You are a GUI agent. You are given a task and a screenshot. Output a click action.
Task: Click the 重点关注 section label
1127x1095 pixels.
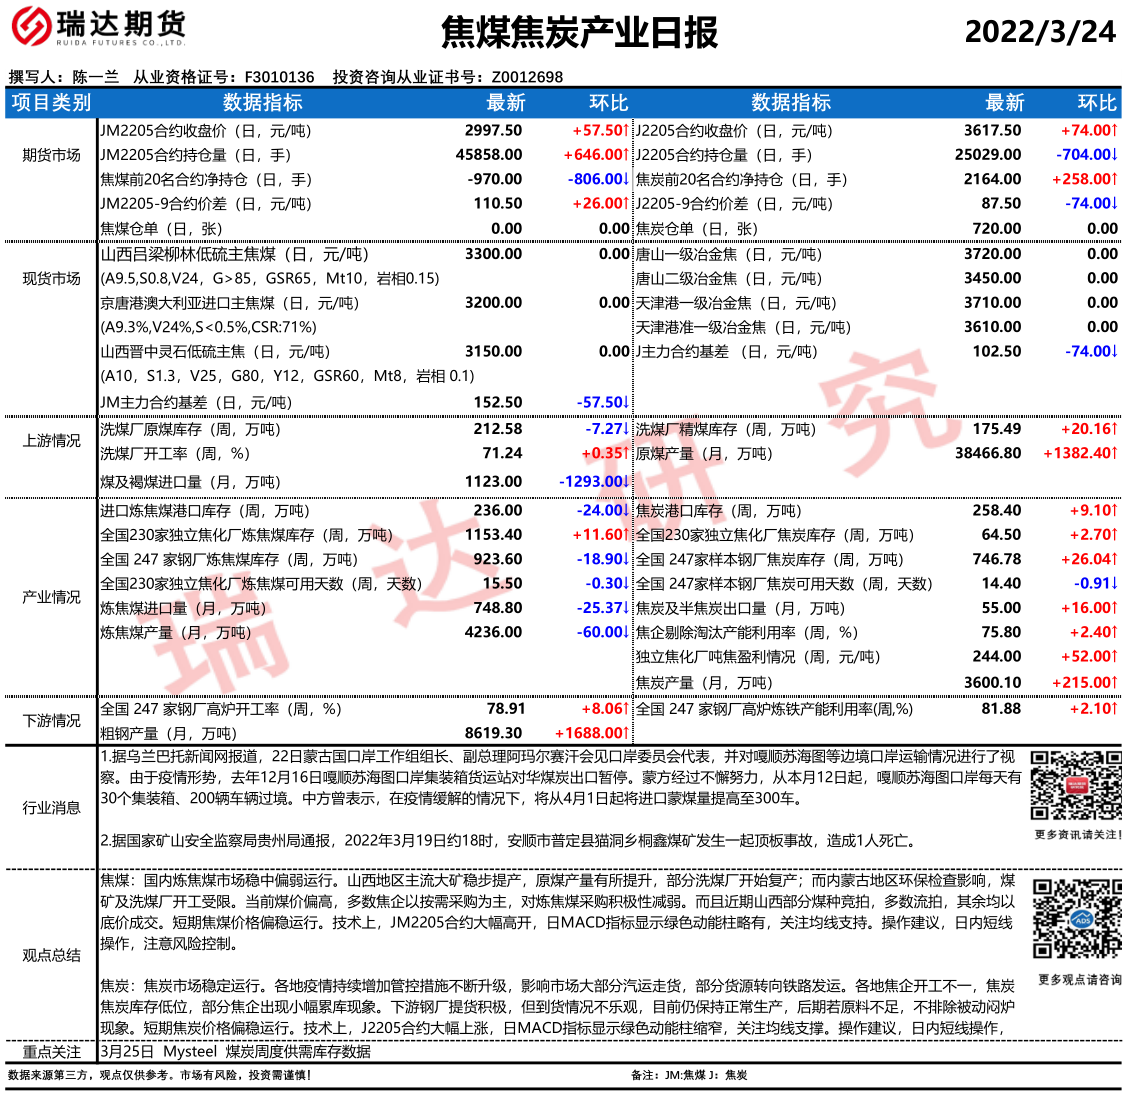[x=51, y=1052]
